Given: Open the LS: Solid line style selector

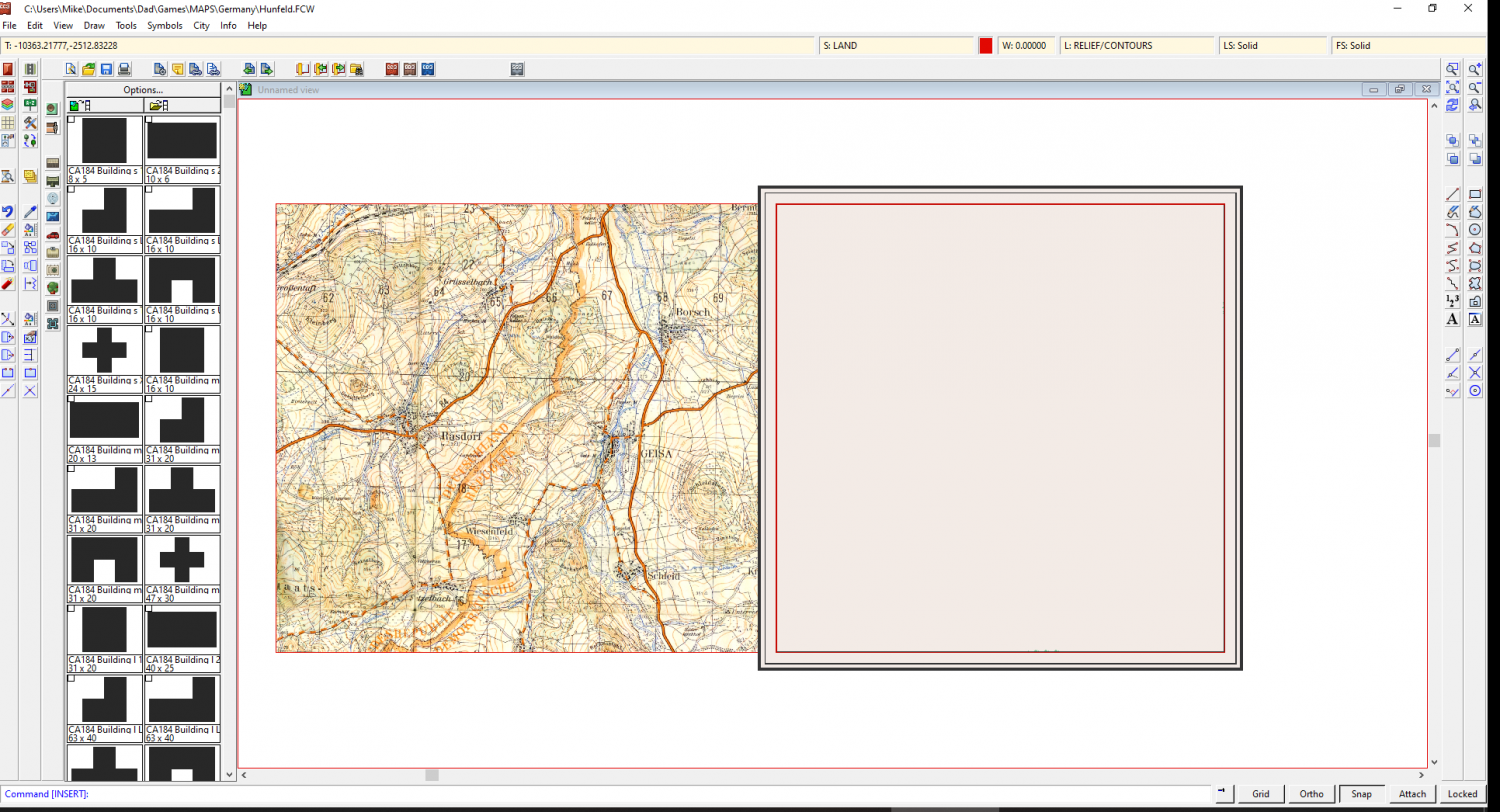Looking at the screenshot, I should (1271, 46).
